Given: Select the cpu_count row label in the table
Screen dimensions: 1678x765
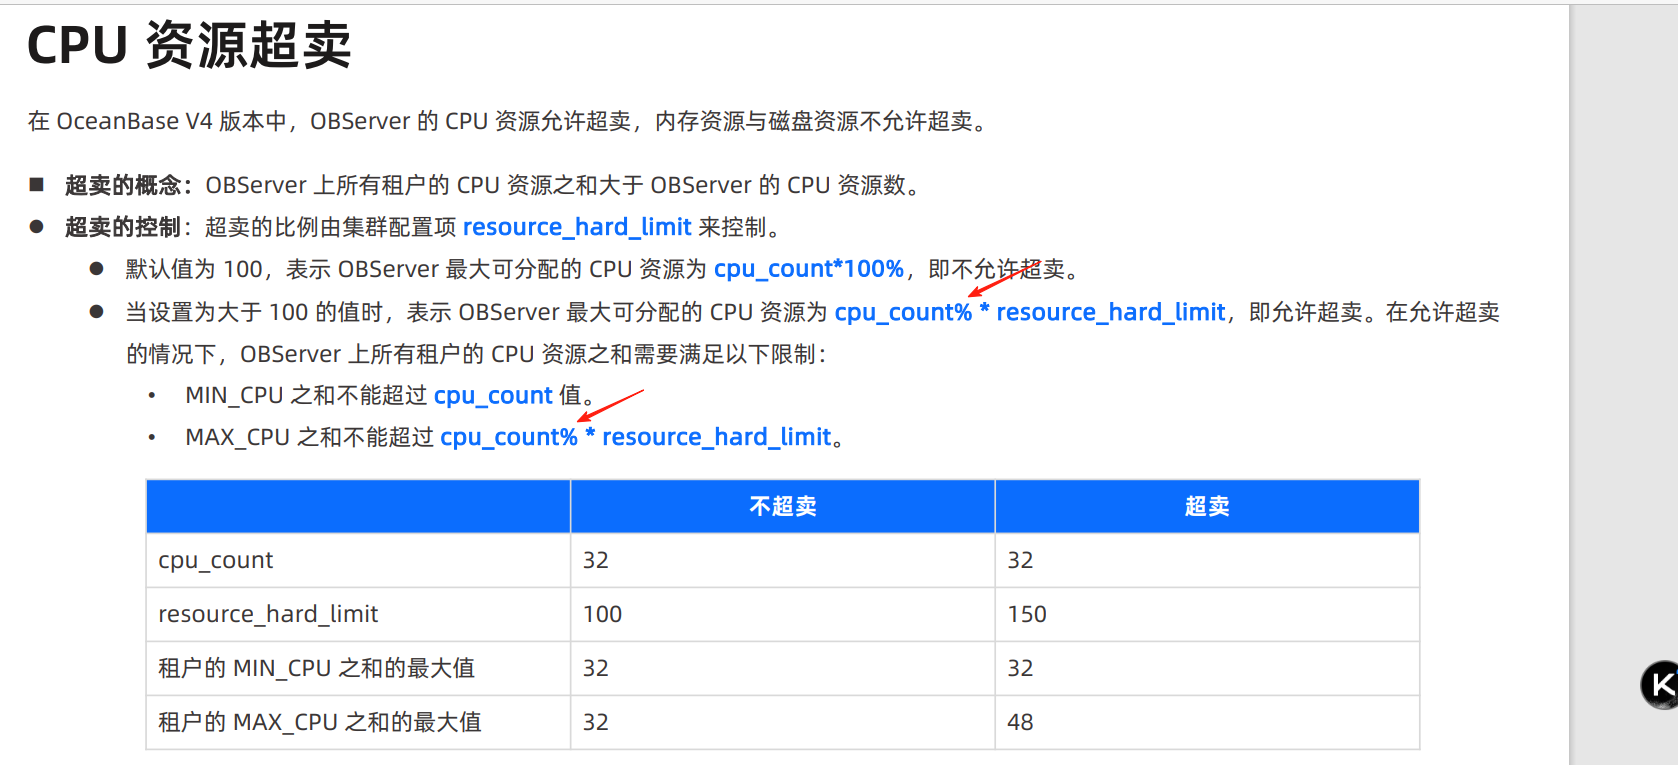Looking at the screenshot, I should point(215,560).
